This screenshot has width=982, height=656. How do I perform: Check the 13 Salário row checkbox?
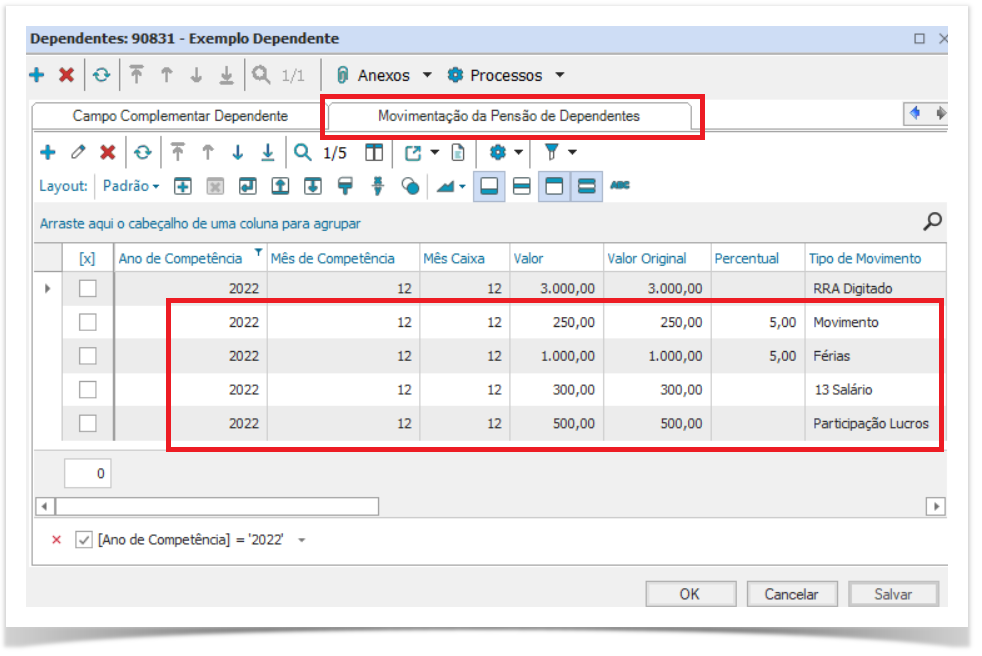click(88, 390)
